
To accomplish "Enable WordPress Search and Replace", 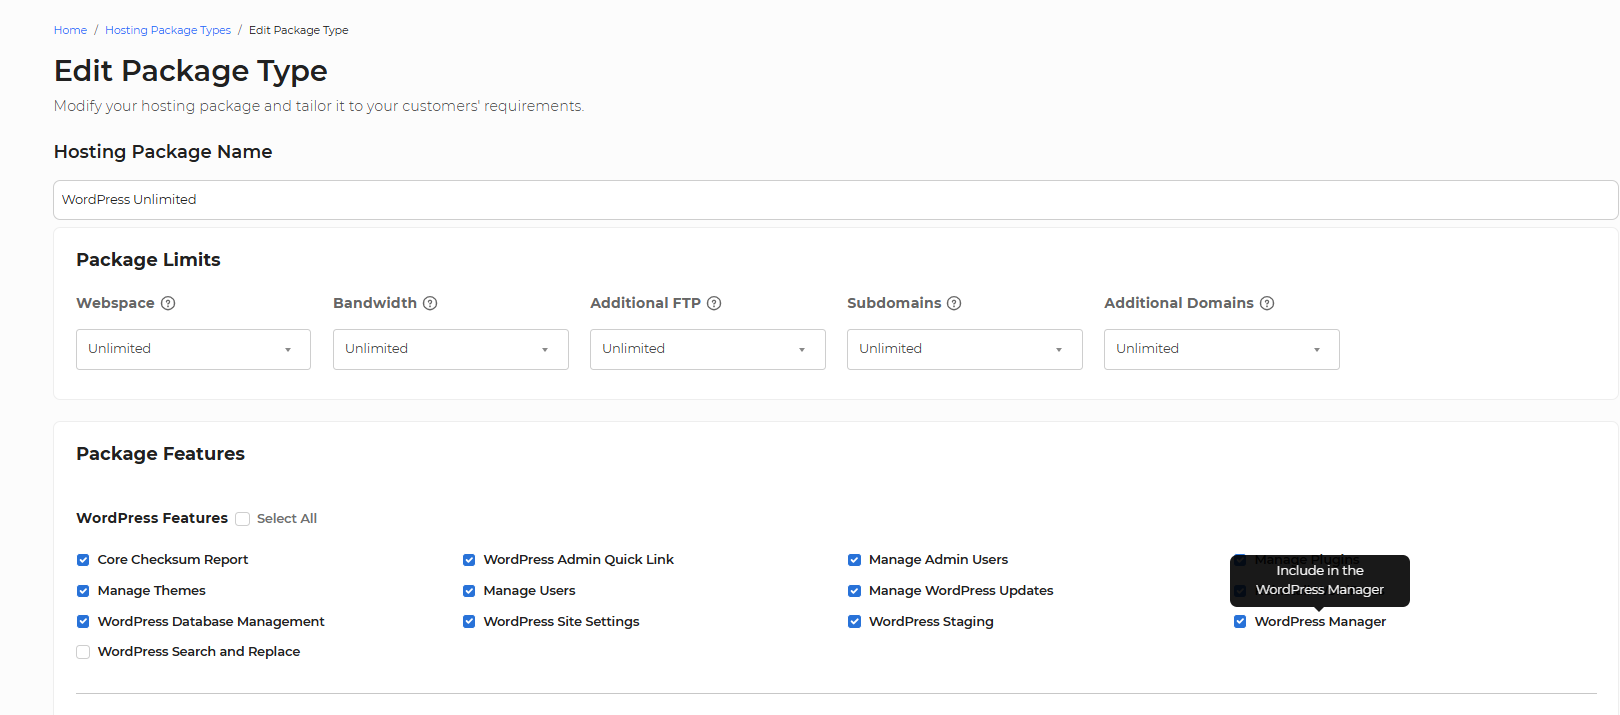I will click(83, 652).
